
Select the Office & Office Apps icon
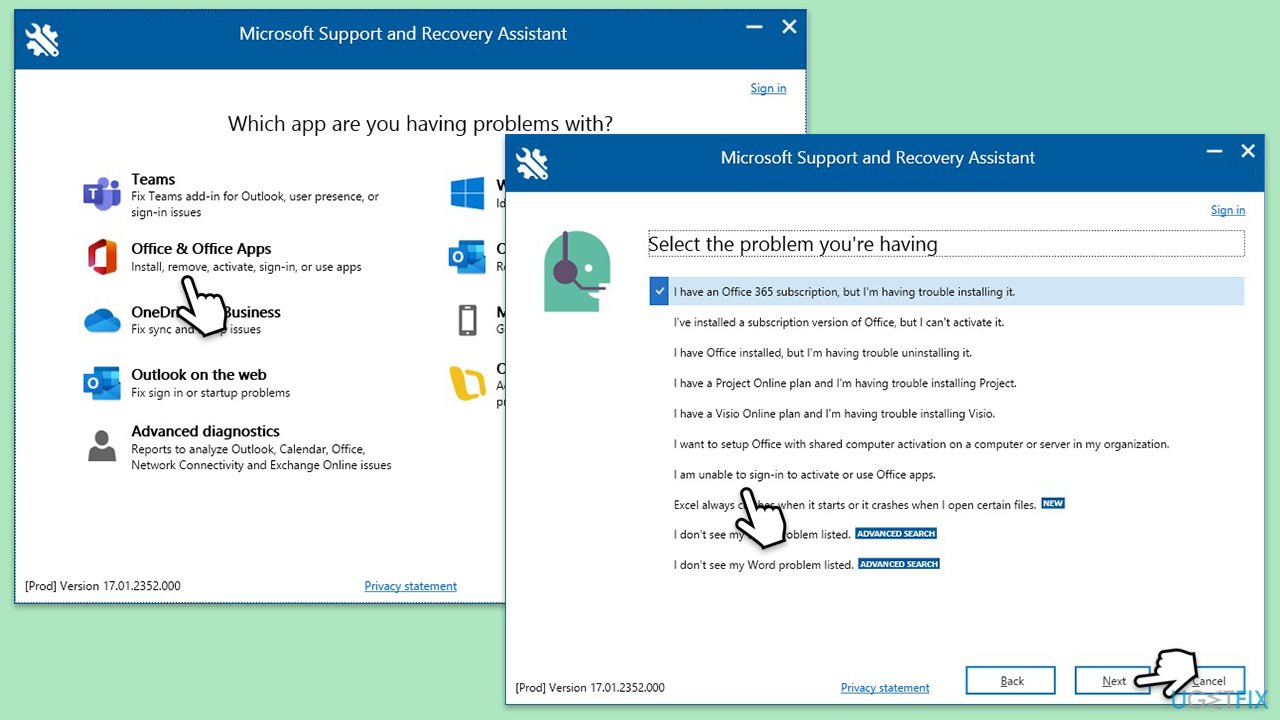click(x=102, y=257)
